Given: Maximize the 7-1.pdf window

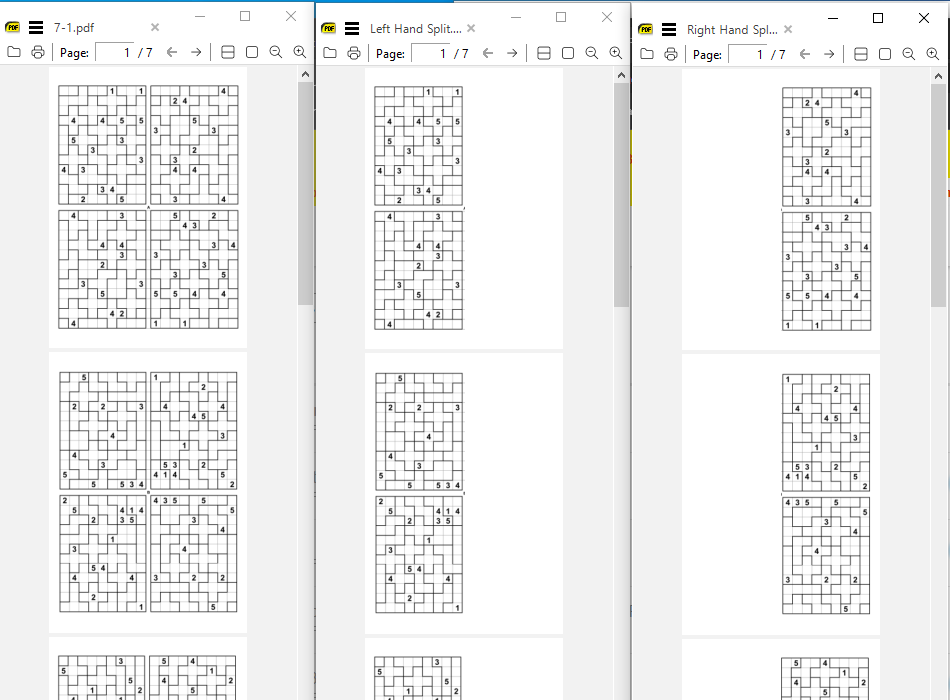Looking at the screenshot, I should (x=245, y=16).
